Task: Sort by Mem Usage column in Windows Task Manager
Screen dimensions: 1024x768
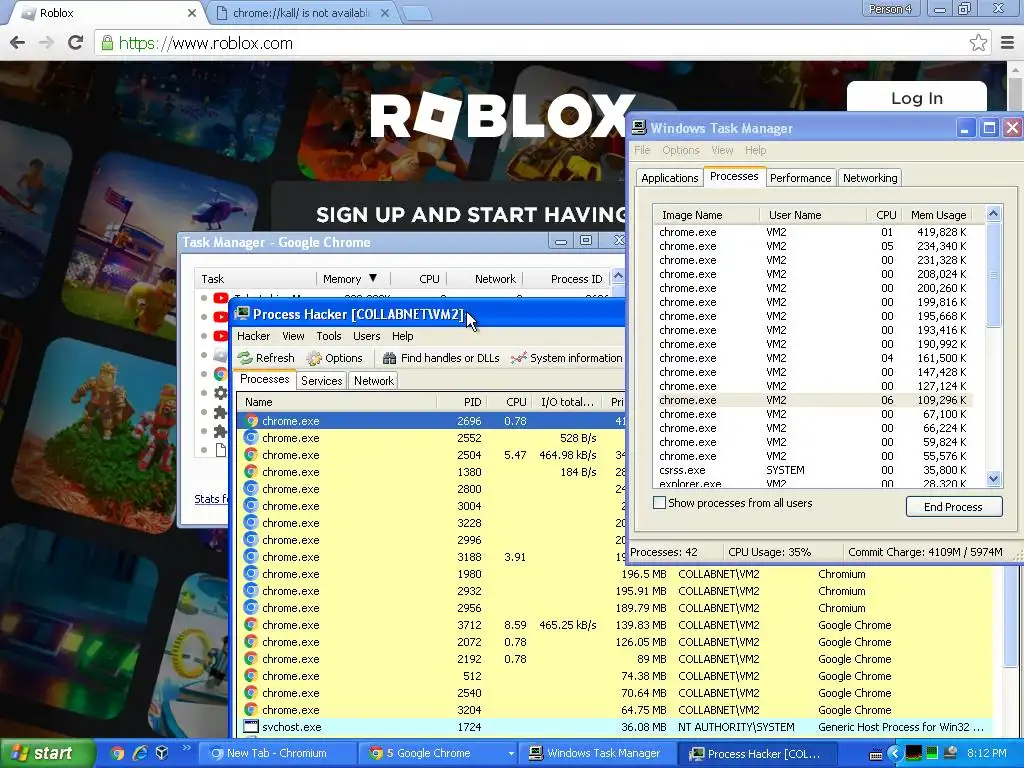Action: click(x=938, y=215)
